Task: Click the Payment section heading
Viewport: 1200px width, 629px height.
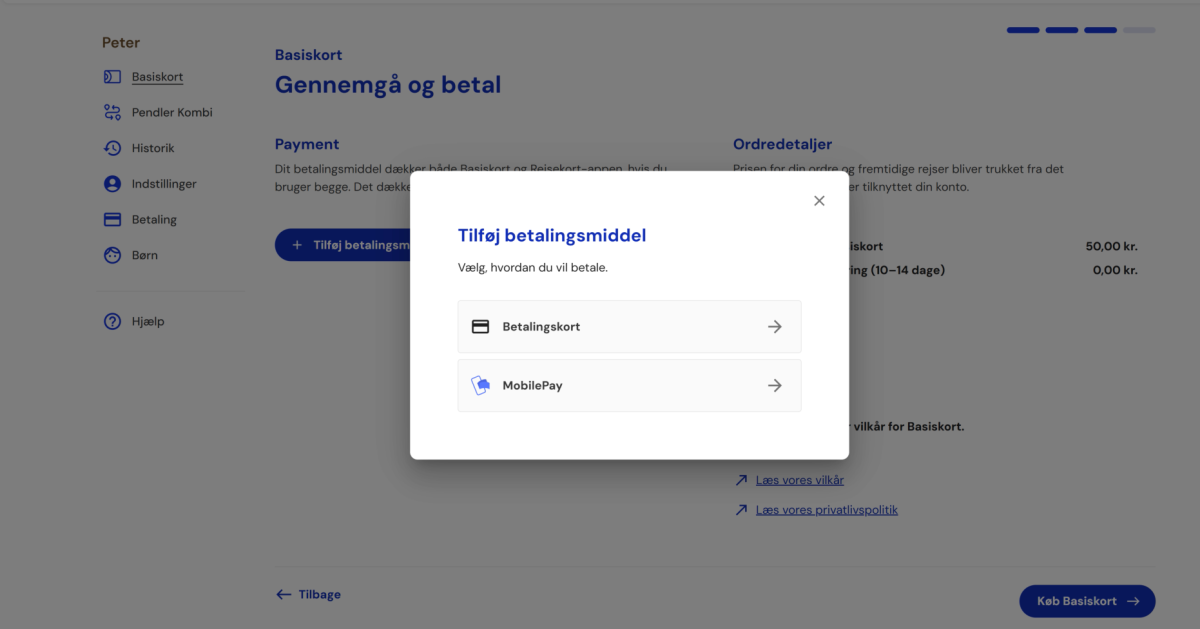Action: tap(307, 144)
